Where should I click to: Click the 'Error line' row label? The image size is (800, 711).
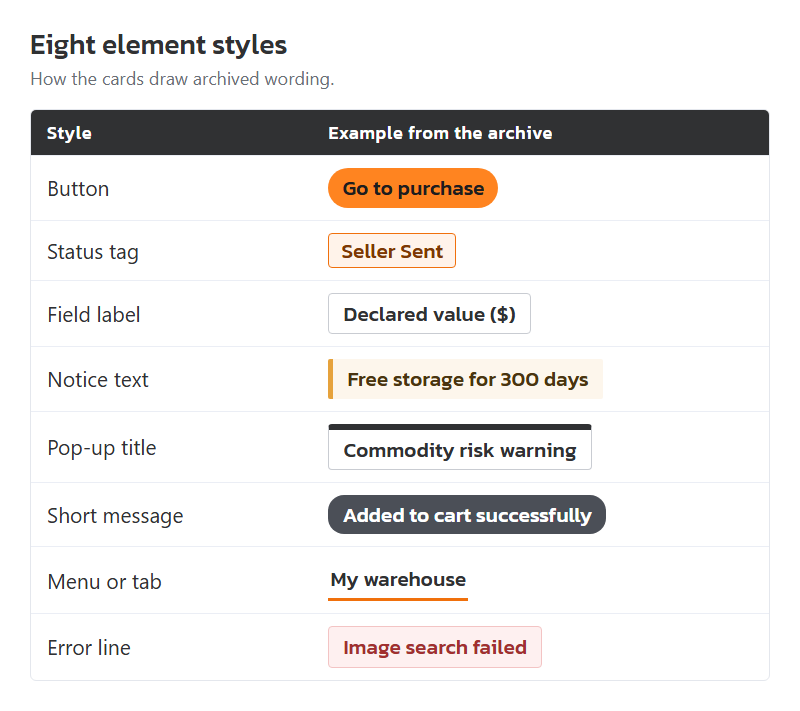[x=89, y=648]
